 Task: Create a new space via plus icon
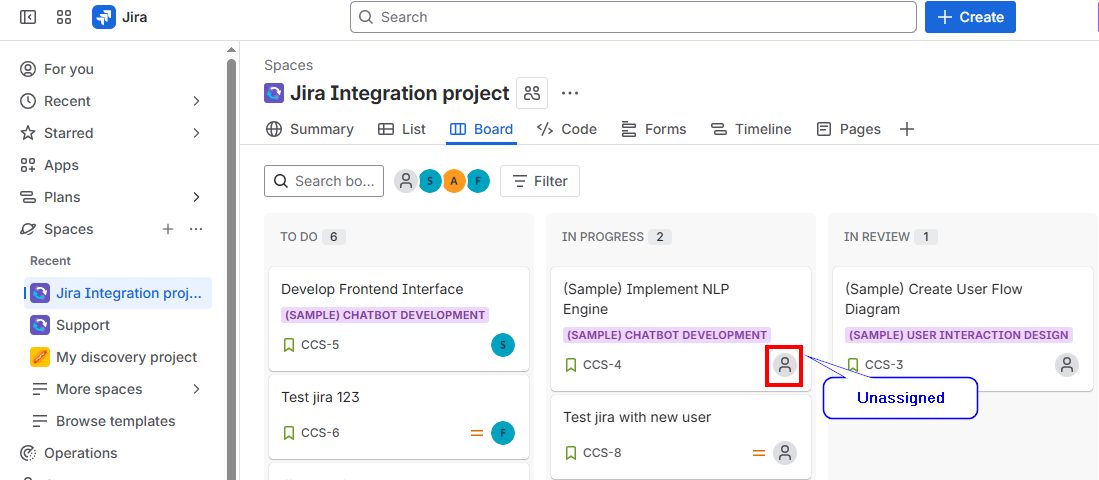(x=168, y=229)
